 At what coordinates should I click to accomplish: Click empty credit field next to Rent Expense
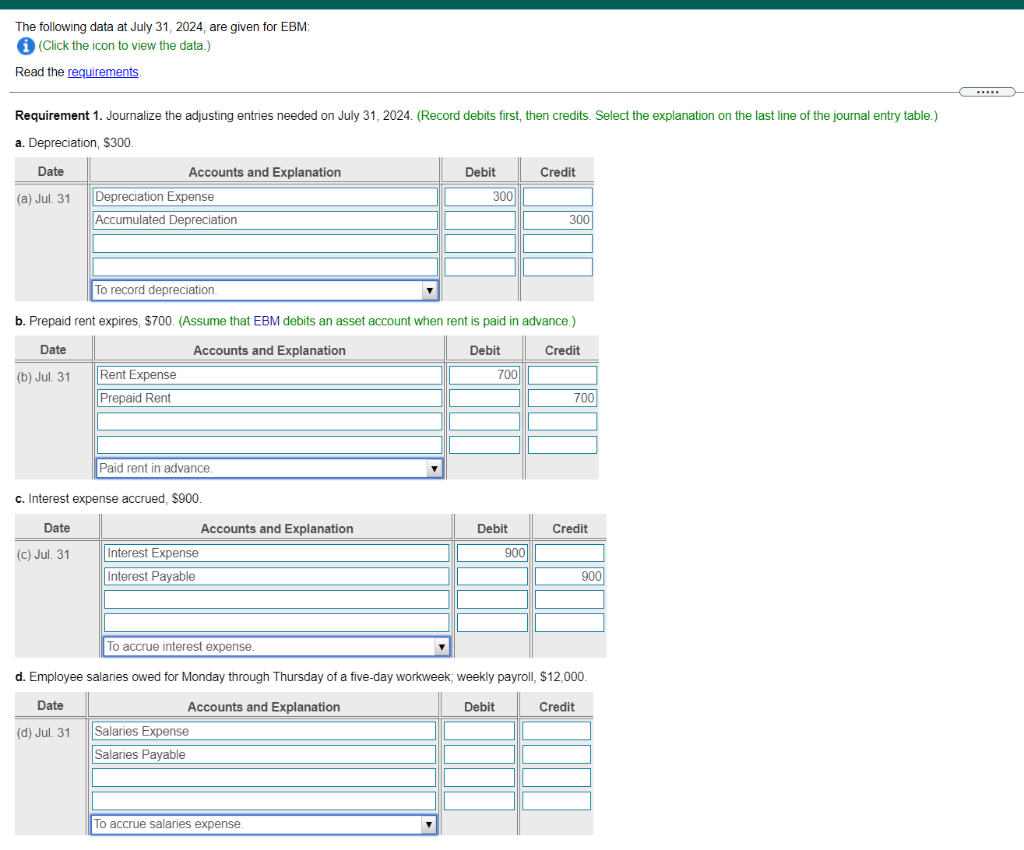point(562,375)
